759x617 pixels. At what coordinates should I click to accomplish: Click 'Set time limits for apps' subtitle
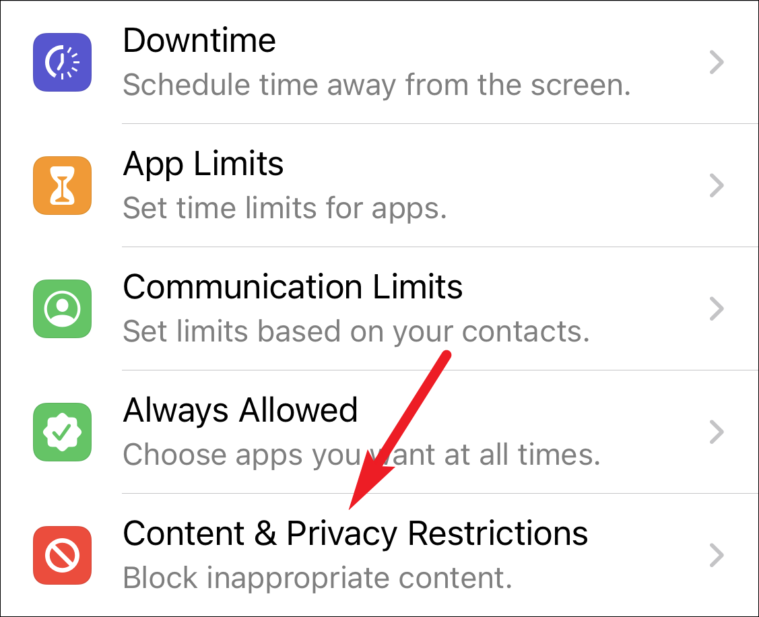[285, 209]
